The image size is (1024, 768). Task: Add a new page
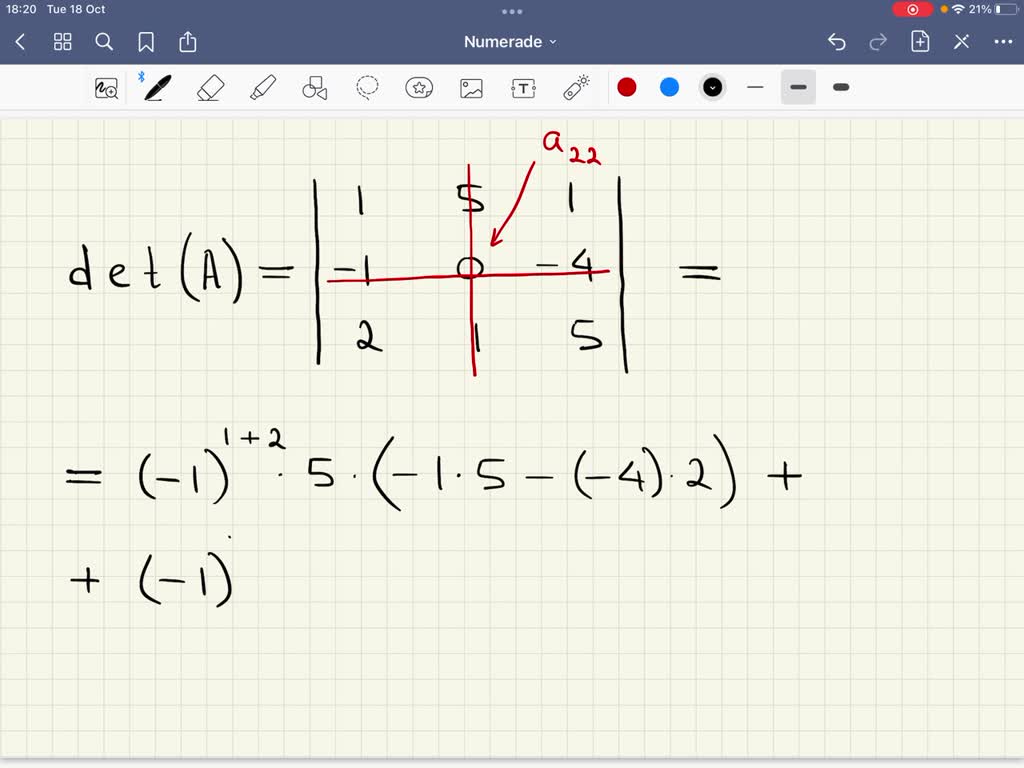point(919,41)
